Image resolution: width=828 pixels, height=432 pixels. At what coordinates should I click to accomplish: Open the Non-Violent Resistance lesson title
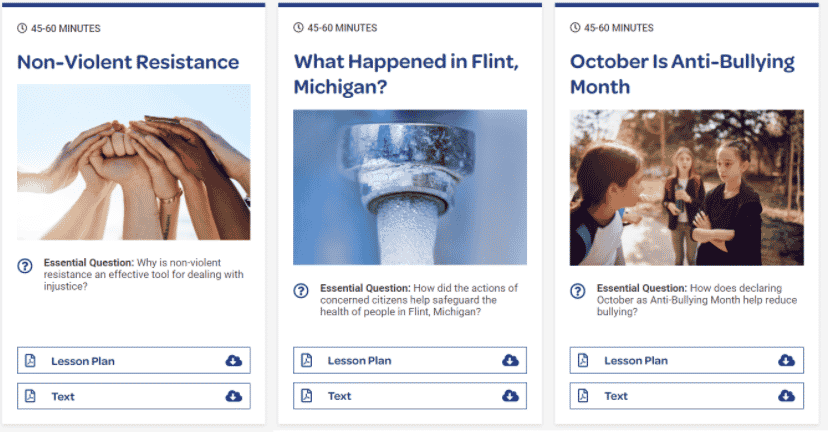click(x=128, y=62)
